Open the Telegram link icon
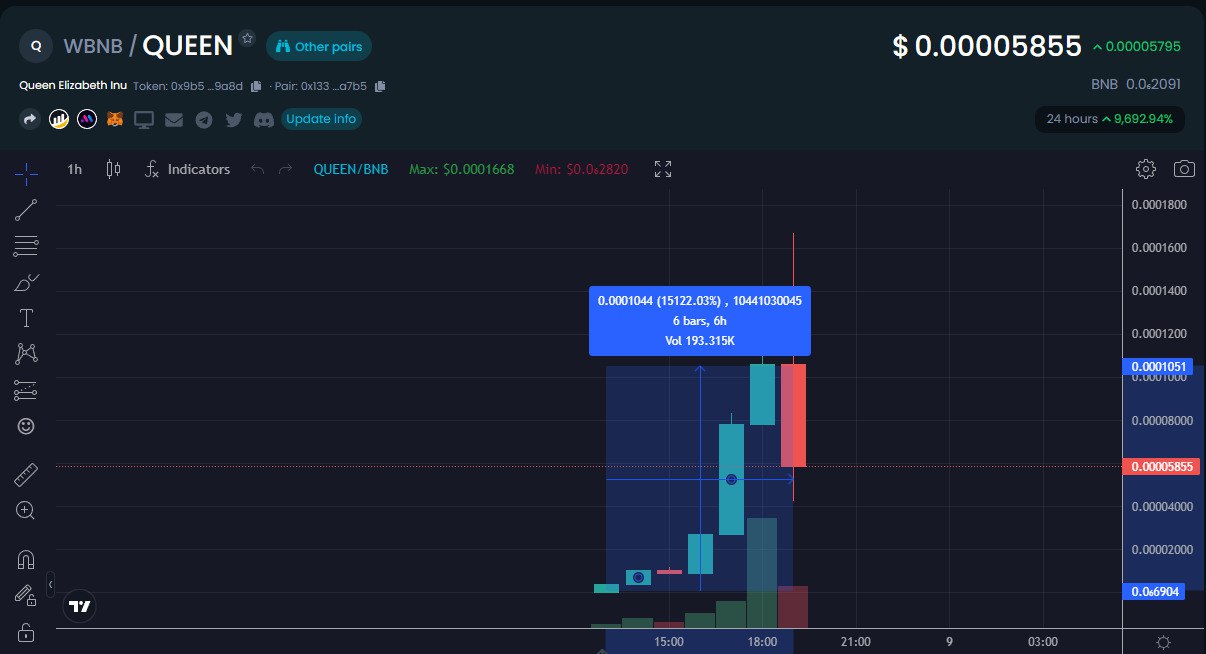 pos(204,120)
